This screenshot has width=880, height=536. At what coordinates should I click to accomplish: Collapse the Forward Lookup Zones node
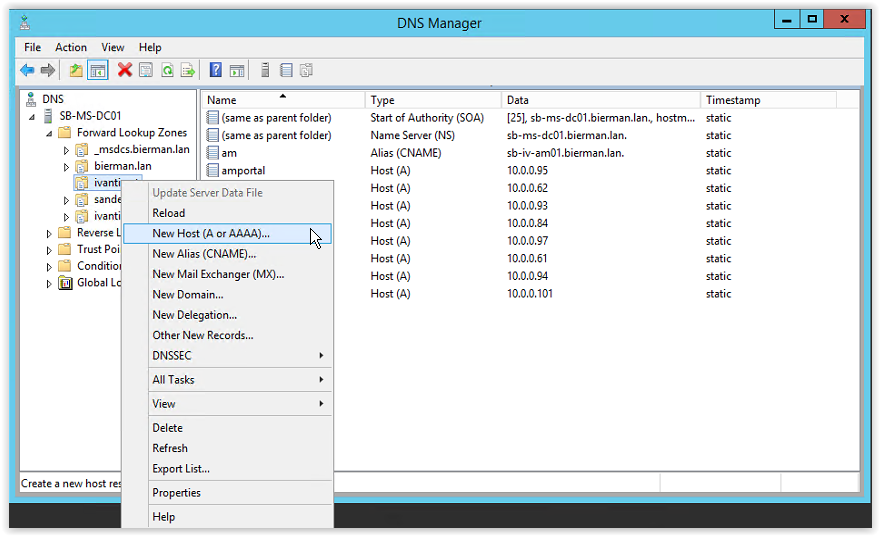click(49, 134)
